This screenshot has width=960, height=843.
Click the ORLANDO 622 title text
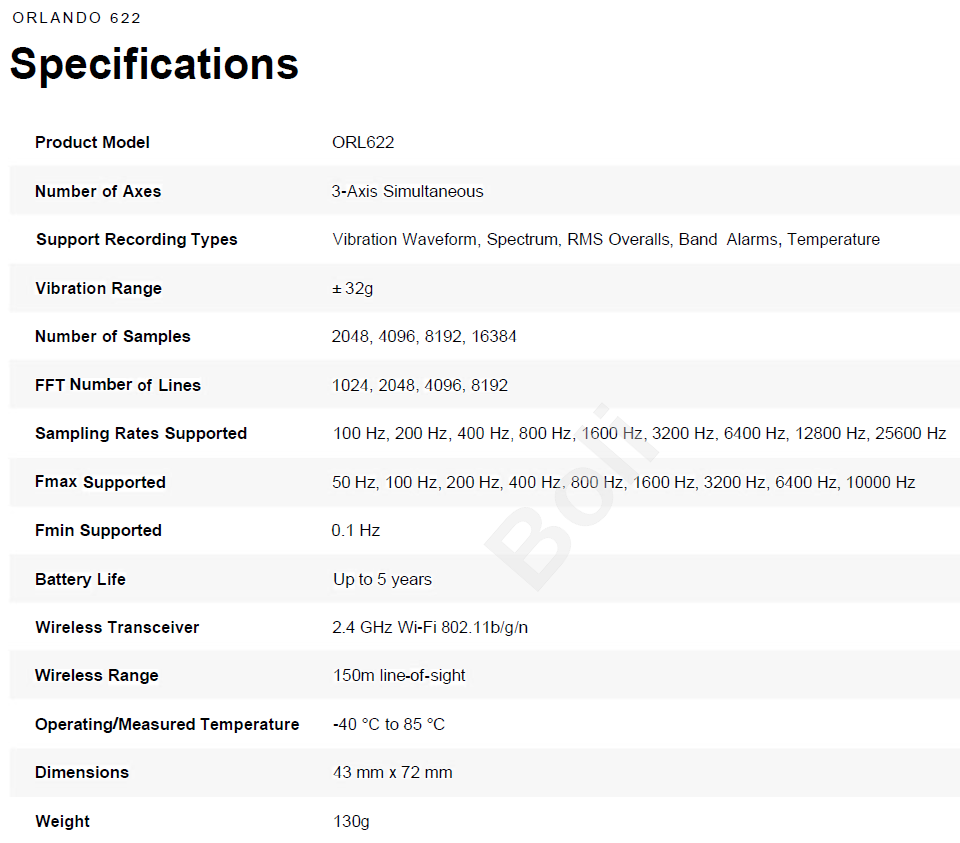point(77,18)
